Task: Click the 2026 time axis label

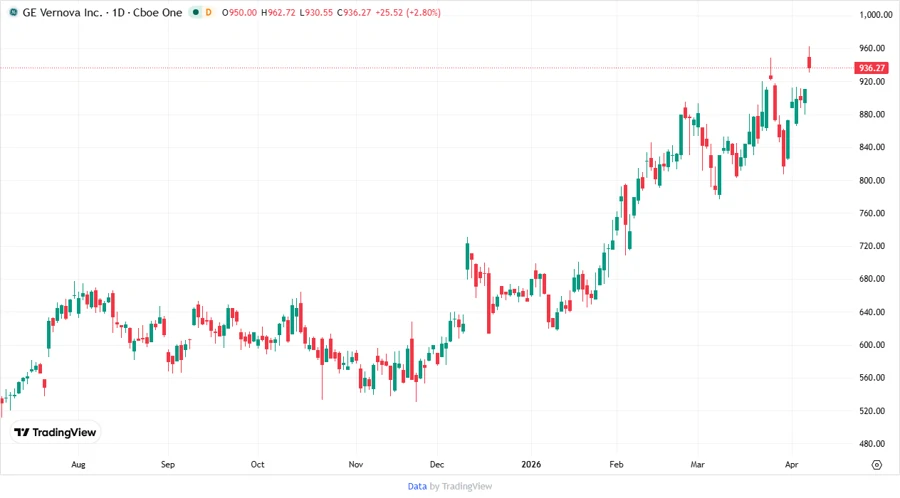Action: pos(531,464)
